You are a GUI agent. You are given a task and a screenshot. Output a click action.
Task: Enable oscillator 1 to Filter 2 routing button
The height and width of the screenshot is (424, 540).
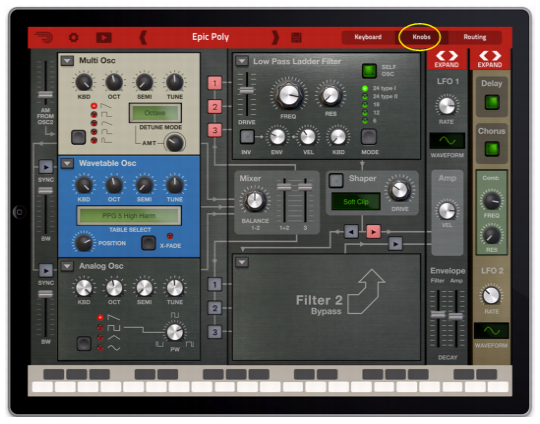pyautogui.click(x=215, y=285)
